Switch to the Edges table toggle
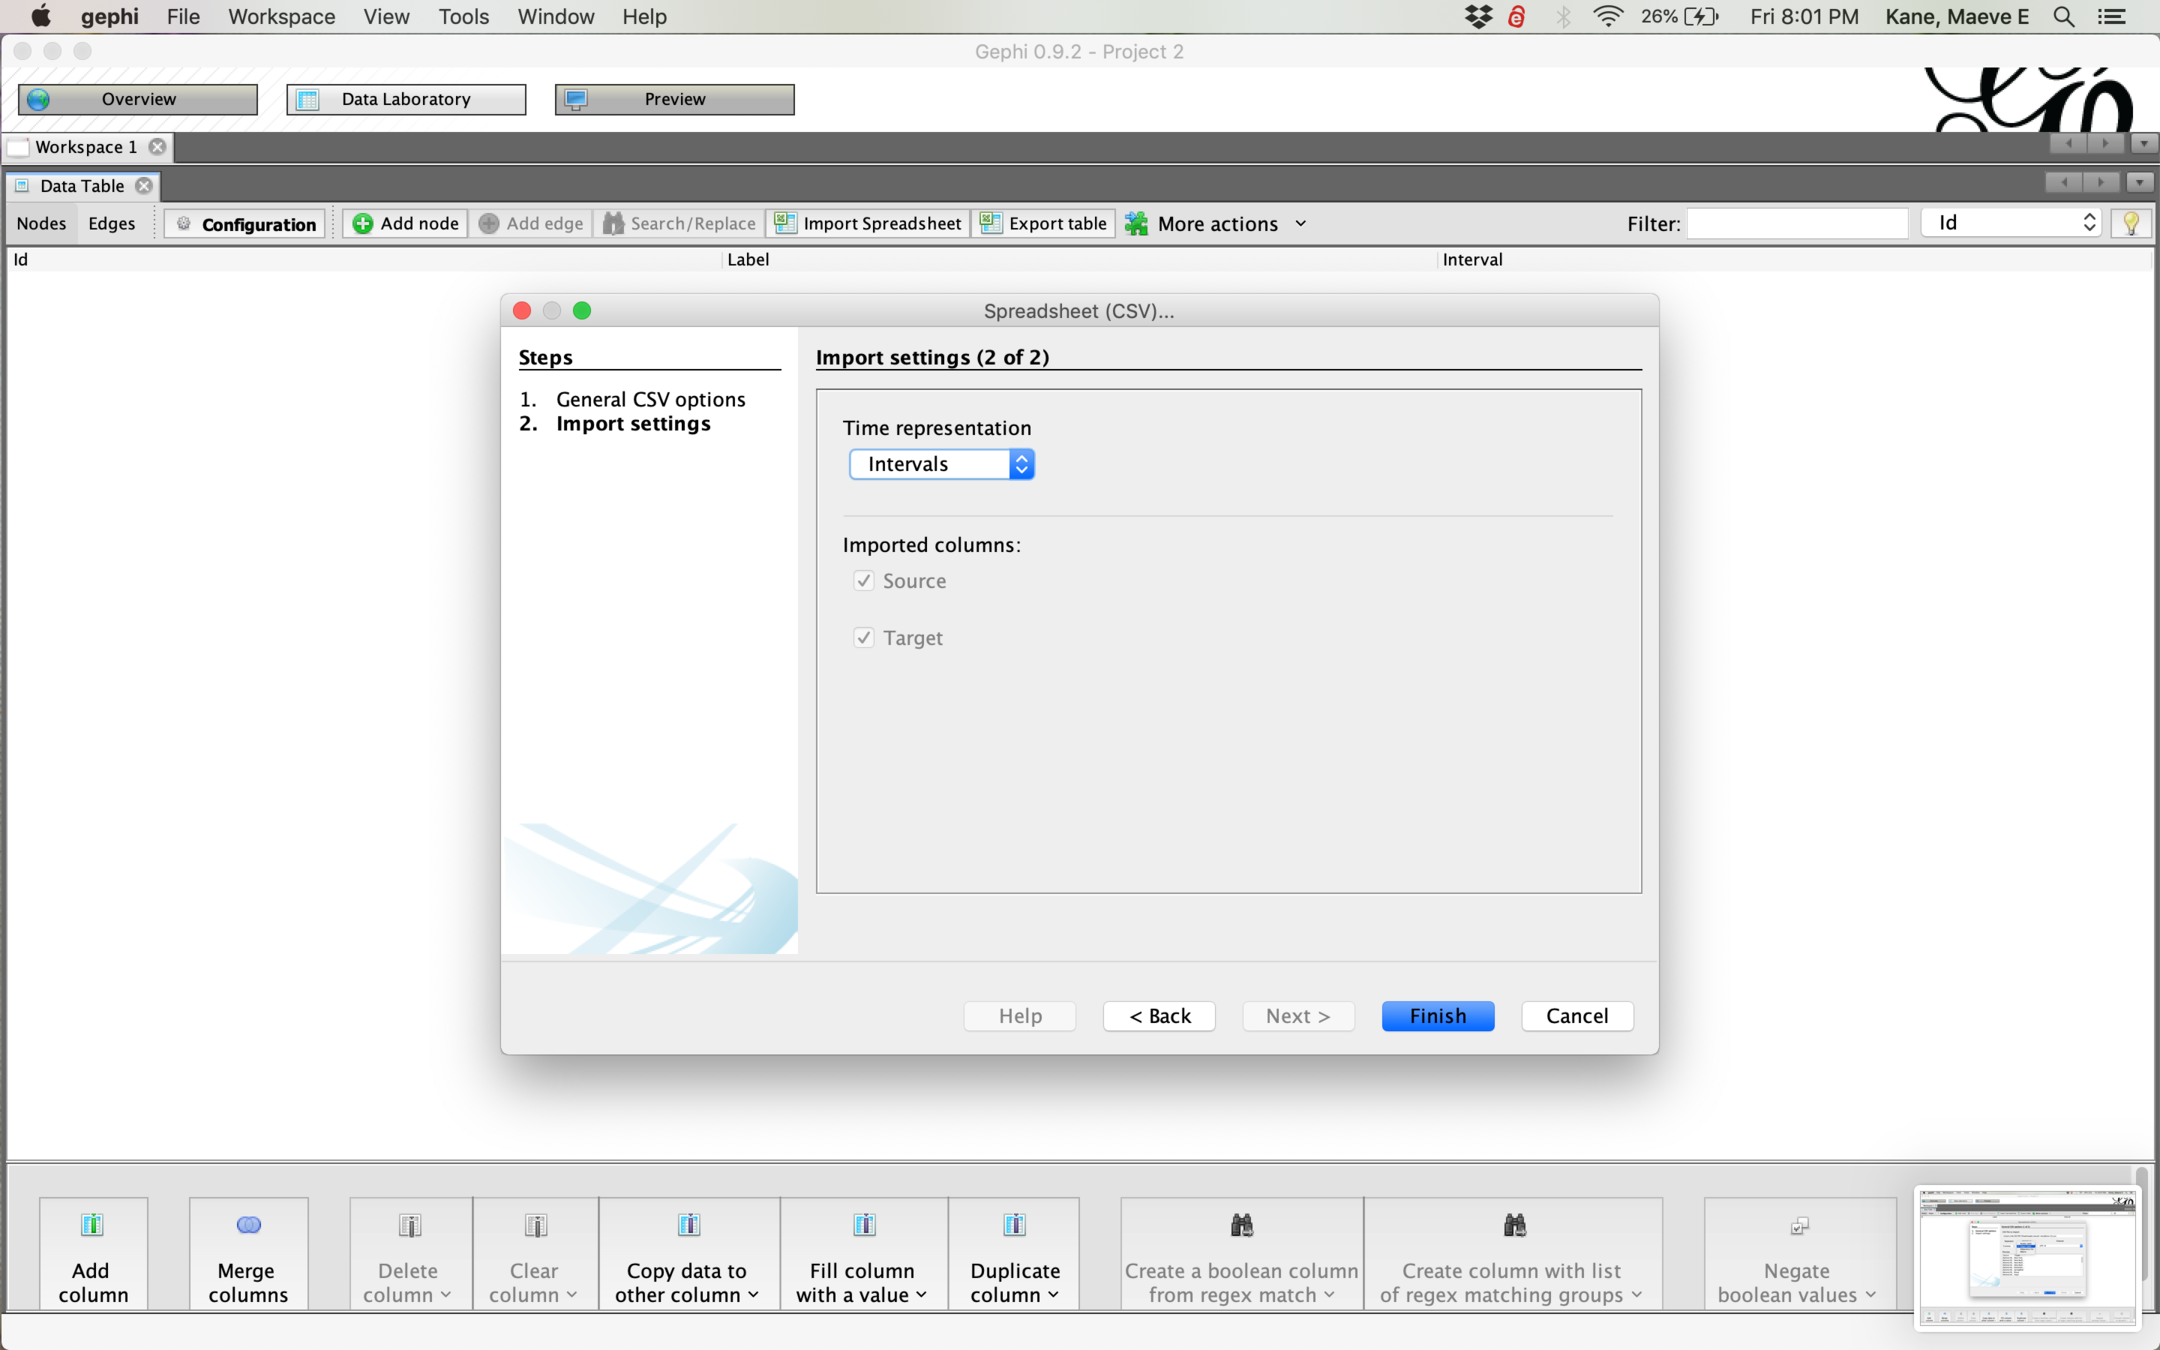 coord(111,224)
